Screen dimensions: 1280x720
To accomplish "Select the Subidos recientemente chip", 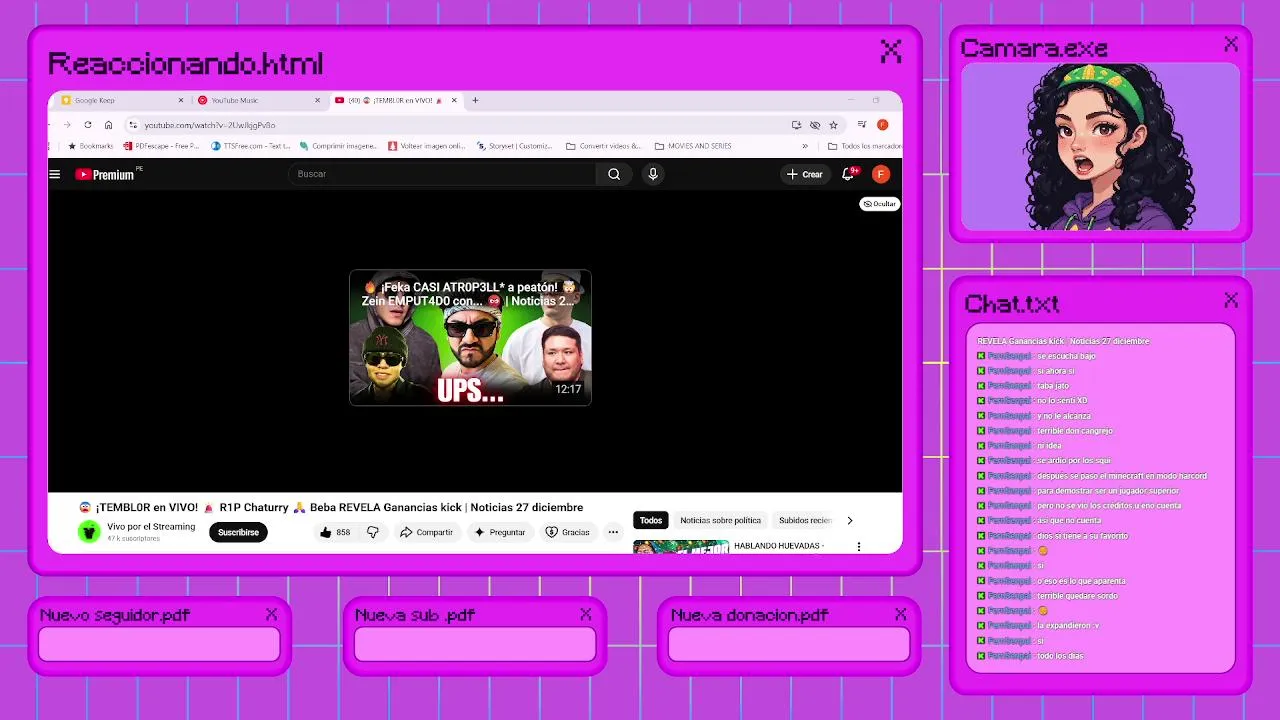I will coord(806,520).
